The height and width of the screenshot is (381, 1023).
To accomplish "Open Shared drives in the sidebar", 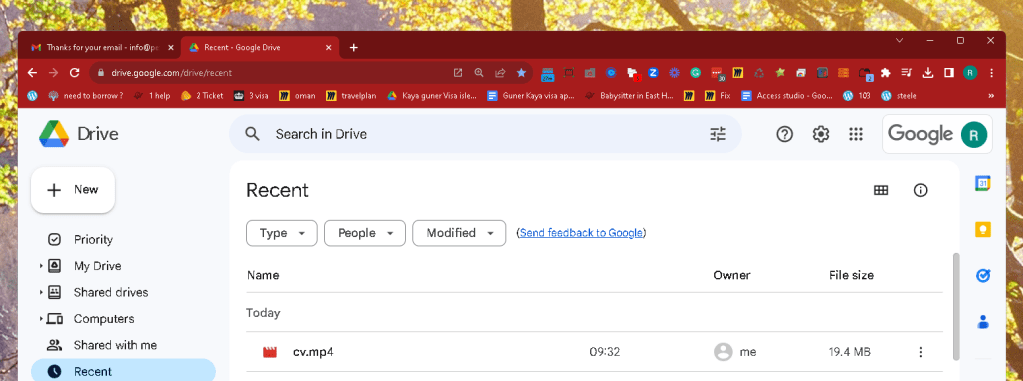I will (111, 292).
